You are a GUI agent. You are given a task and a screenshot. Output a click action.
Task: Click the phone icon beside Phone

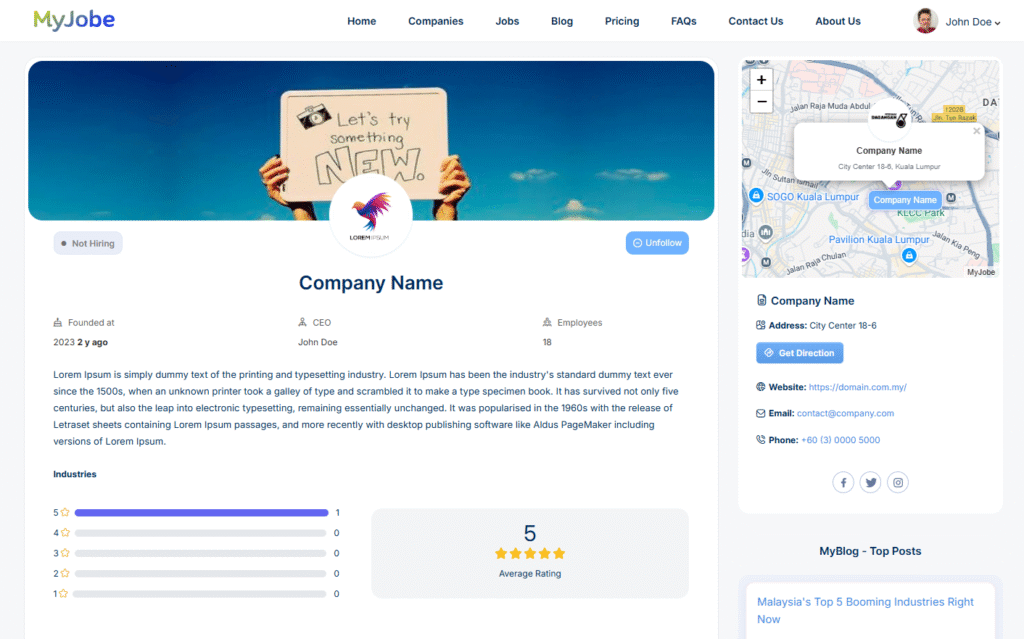760,440
